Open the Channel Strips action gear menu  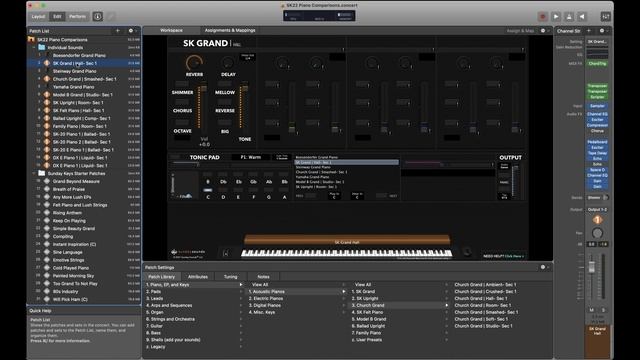pos(602,31)
